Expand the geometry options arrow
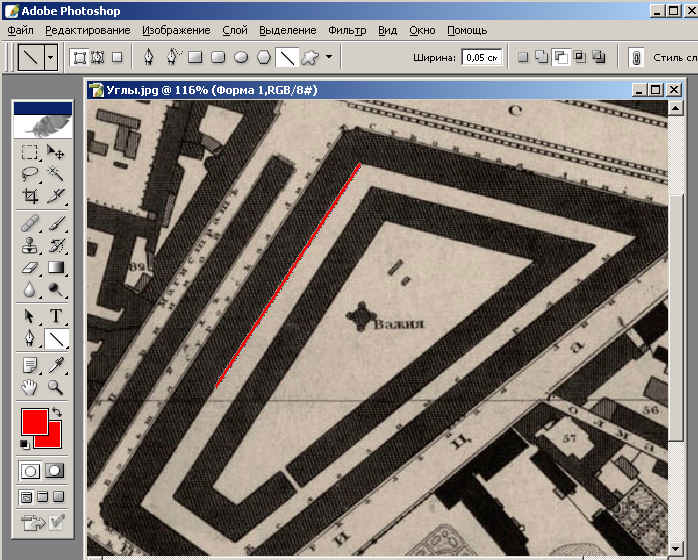698x560 pixels. [328, 57]
